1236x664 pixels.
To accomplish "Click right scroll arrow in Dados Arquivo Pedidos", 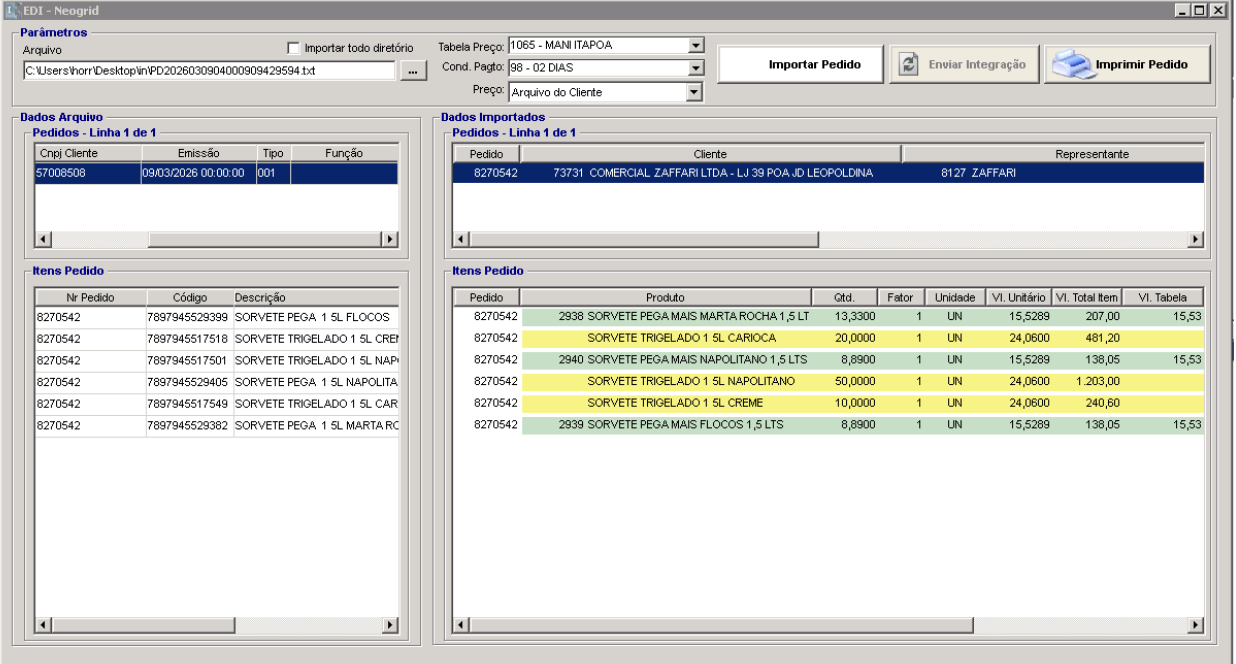I will tap(390, 240).
